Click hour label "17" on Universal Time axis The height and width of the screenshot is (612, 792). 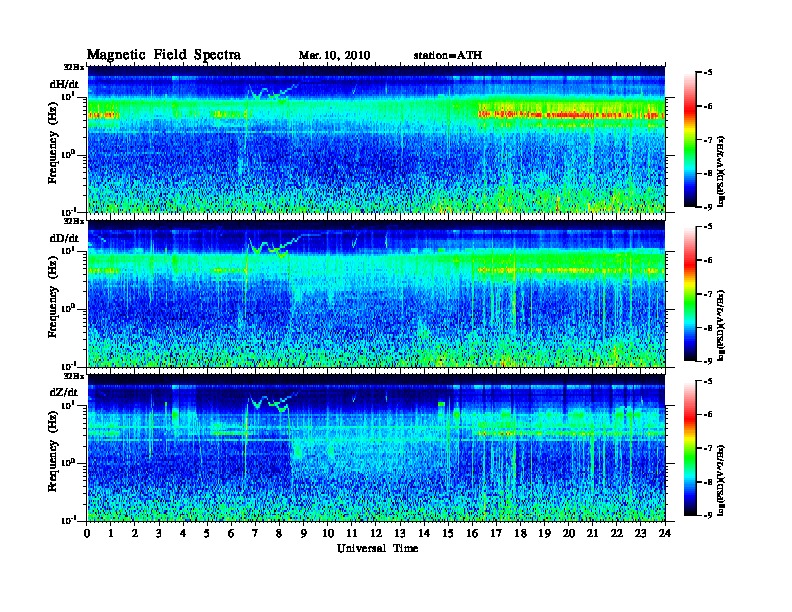pyautogui.click(x=497, y=533)
